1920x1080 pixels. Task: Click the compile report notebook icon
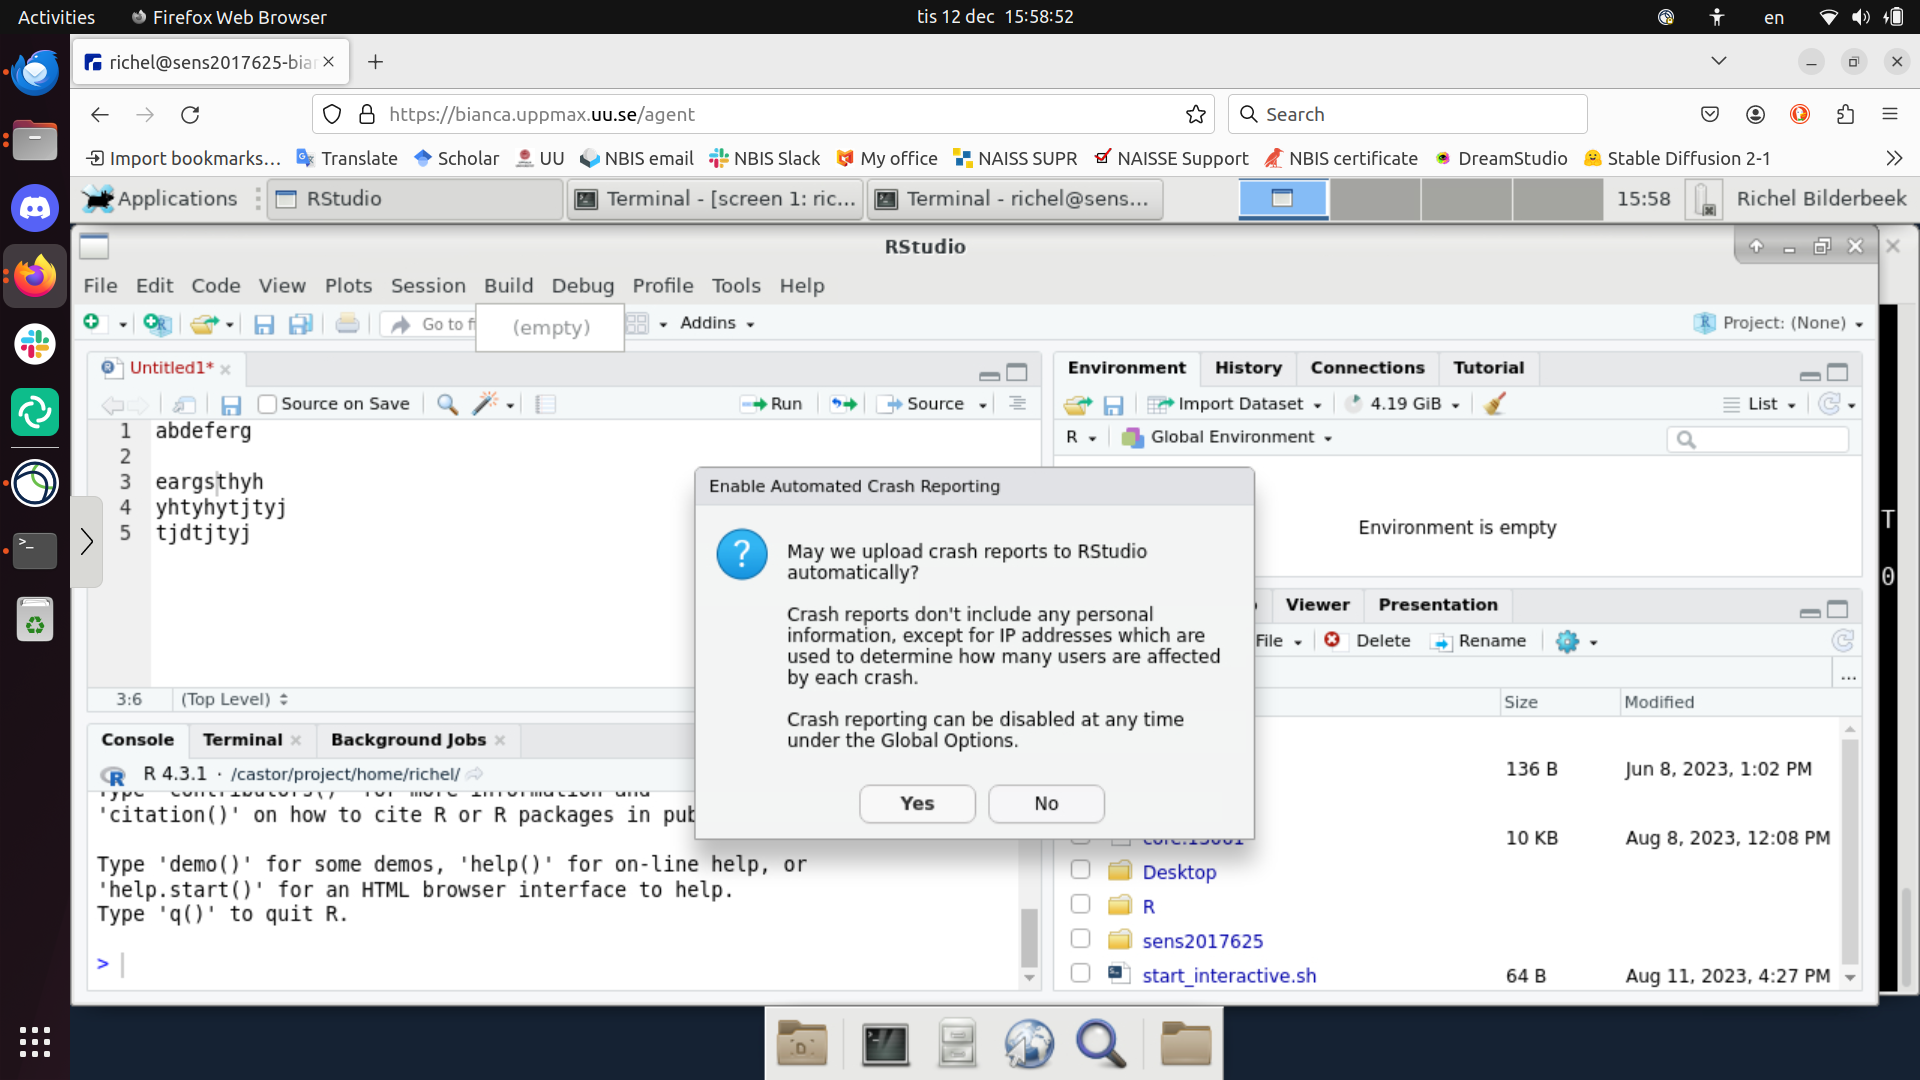point(545,404)
